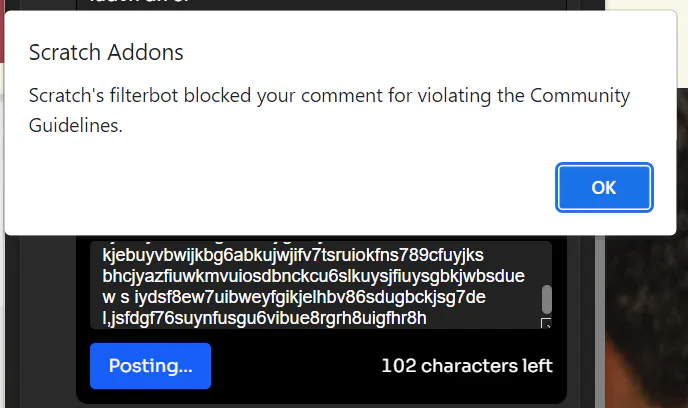This screenshot has height=408, width=688.
Task: Click empty dialog area left of OK
Action: [307, 187]
